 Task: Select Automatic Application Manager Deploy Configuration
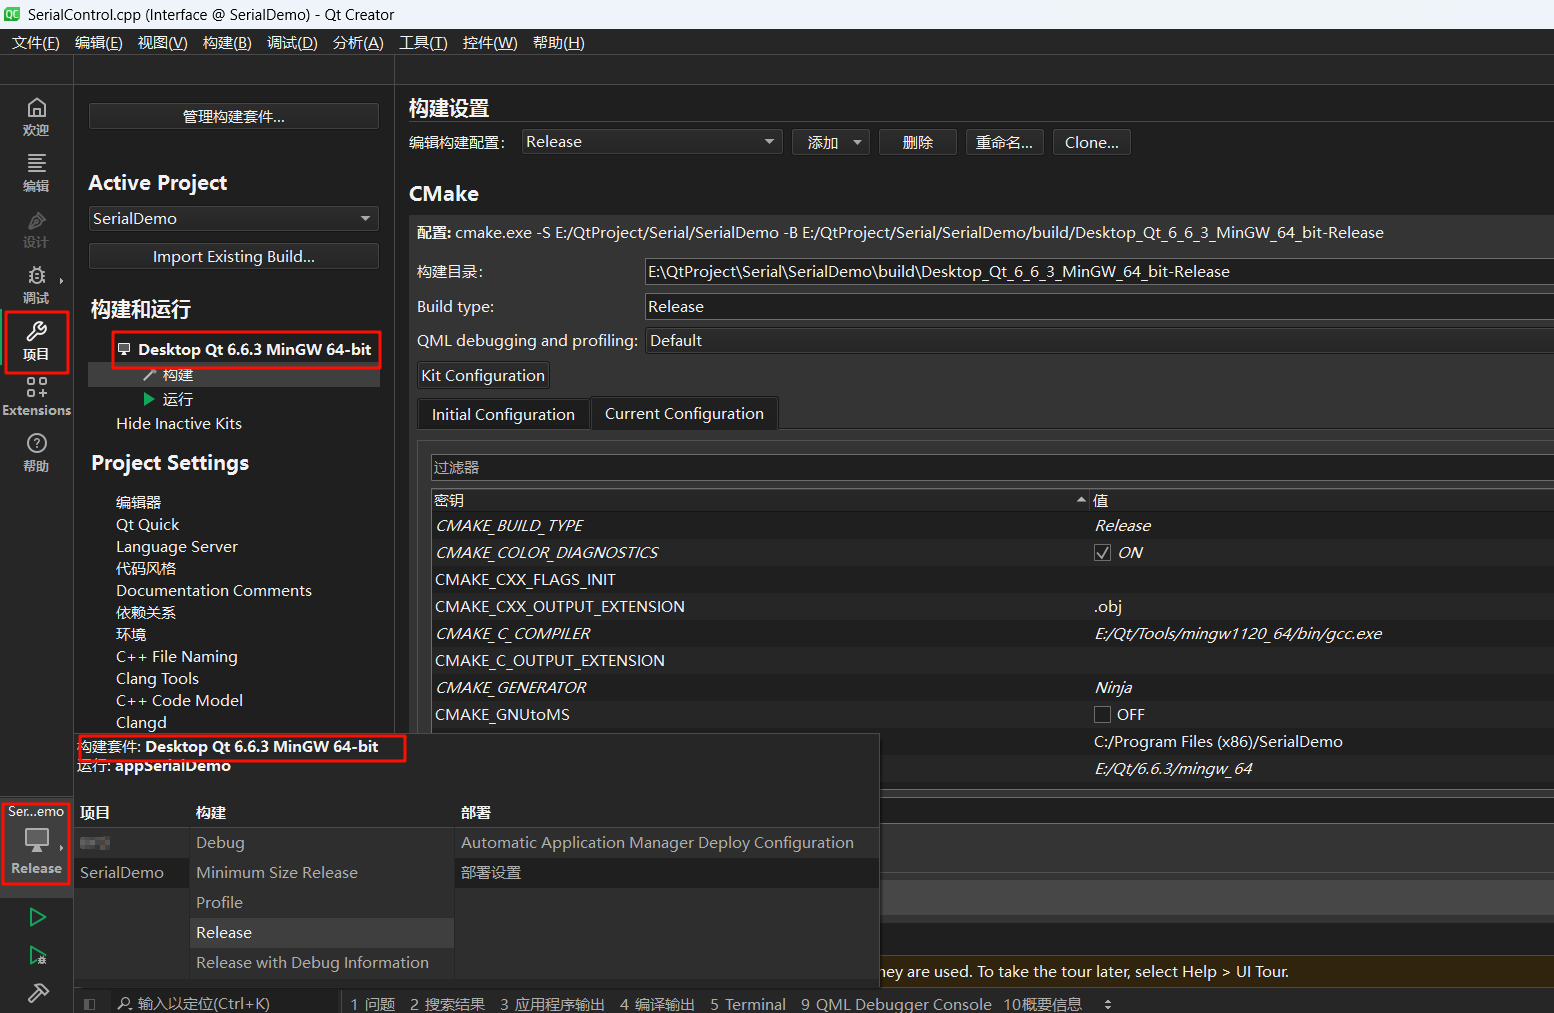coord(667,843)
